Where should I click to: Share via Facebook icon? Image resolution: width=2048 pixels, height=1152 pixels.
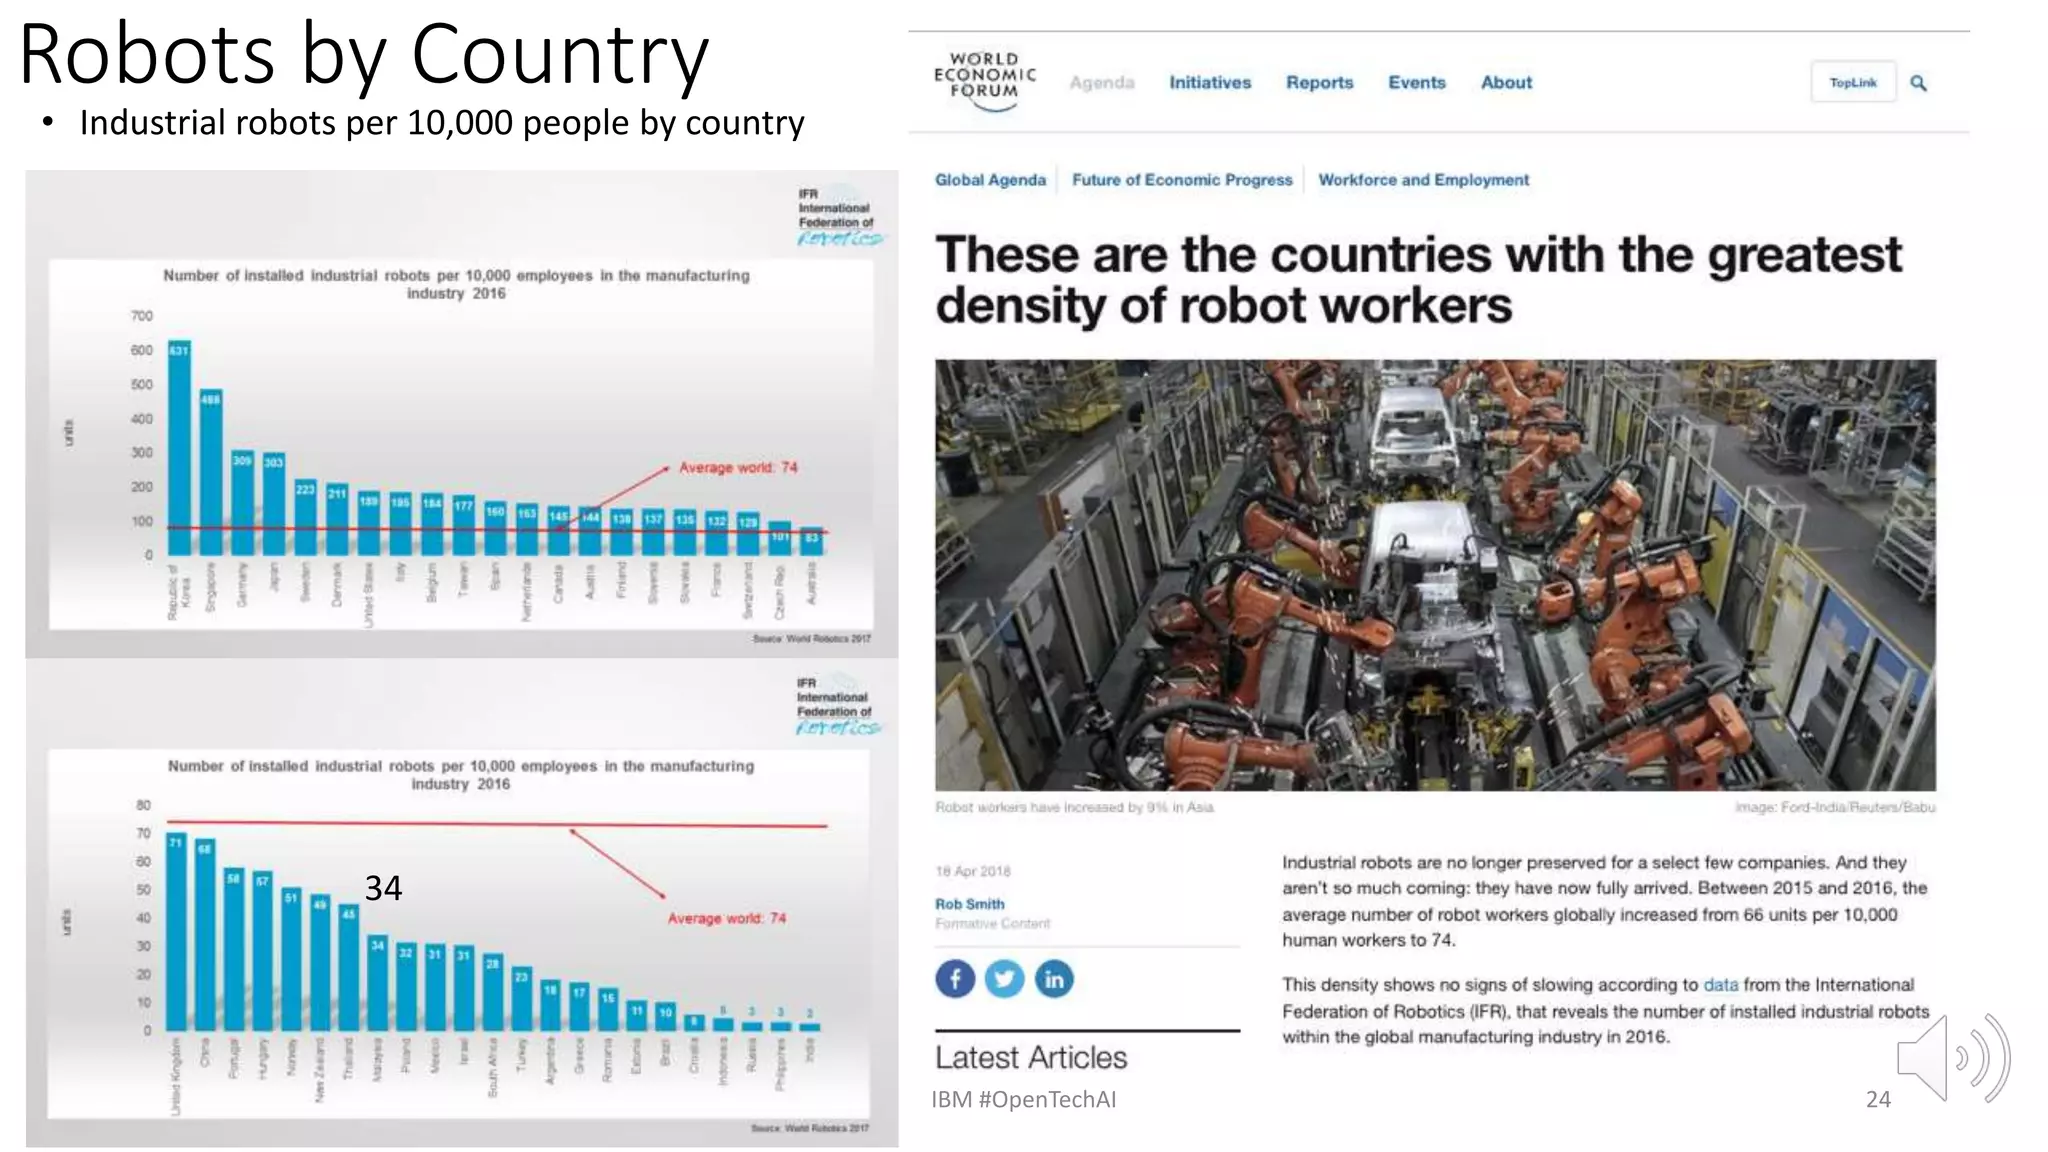pyautogui.click(x=955, y=978)
